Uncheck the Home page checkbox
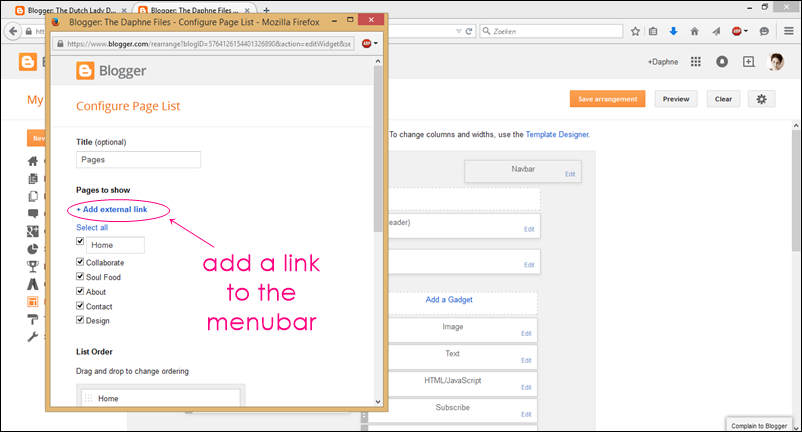802x432 pixels. click(80, 241)
